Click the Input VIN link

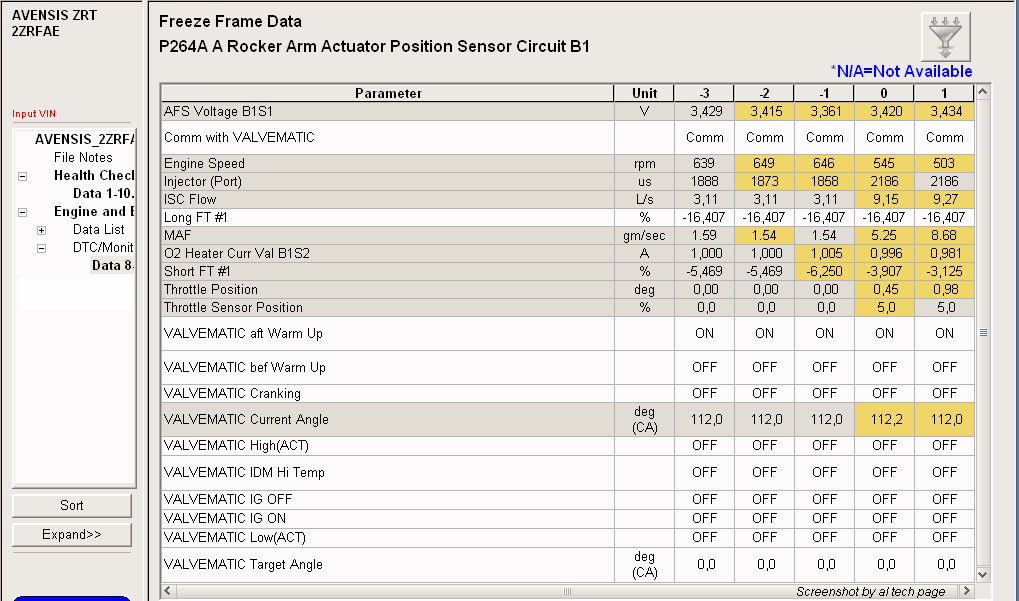point(34,114)
